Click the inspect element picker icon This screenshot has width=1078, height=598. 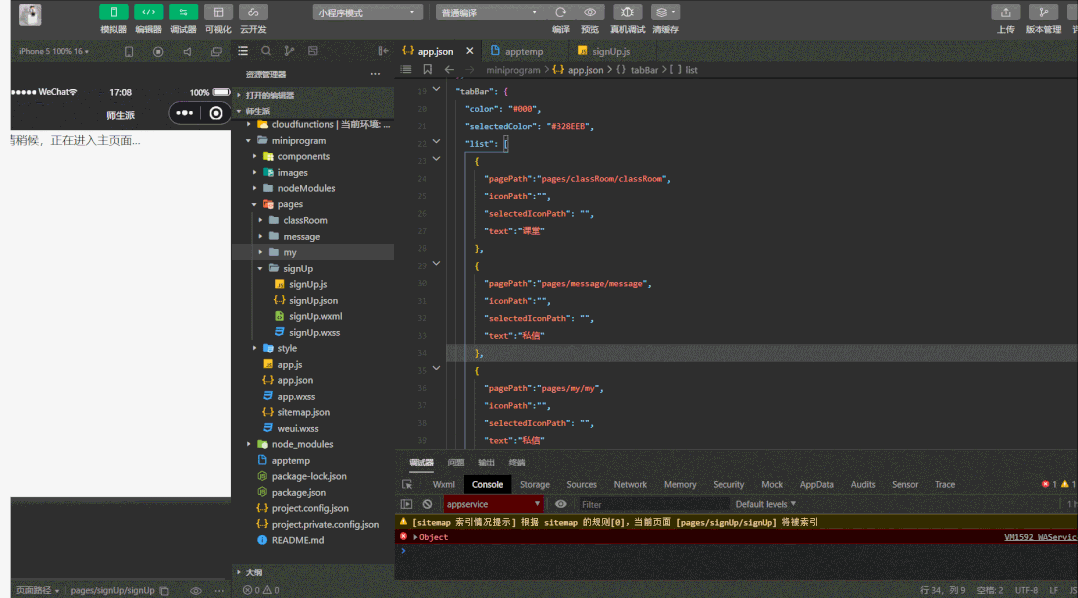(x=407, y=485)
